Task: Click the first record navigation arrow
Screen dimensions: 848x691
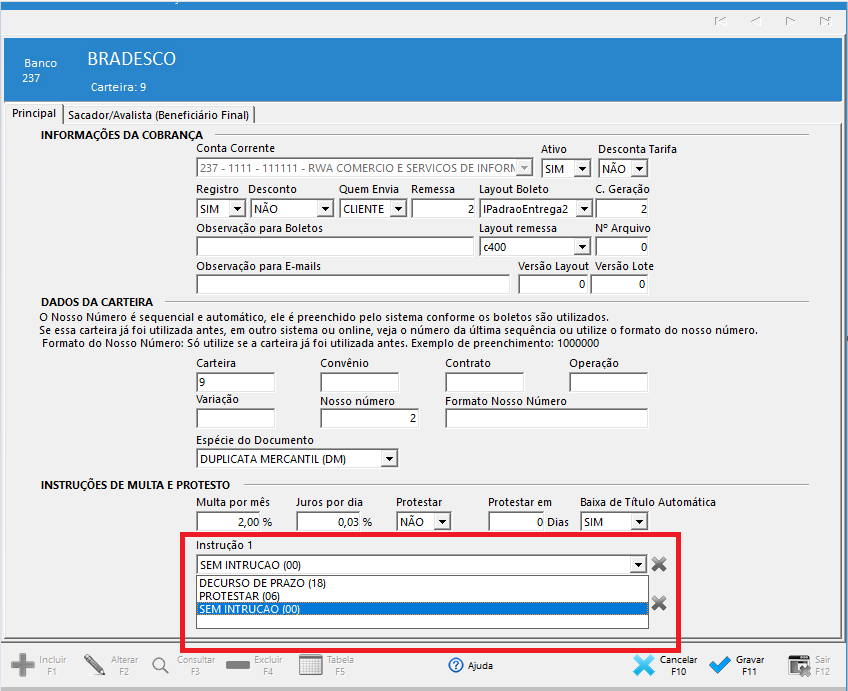Action: [720, 21]
